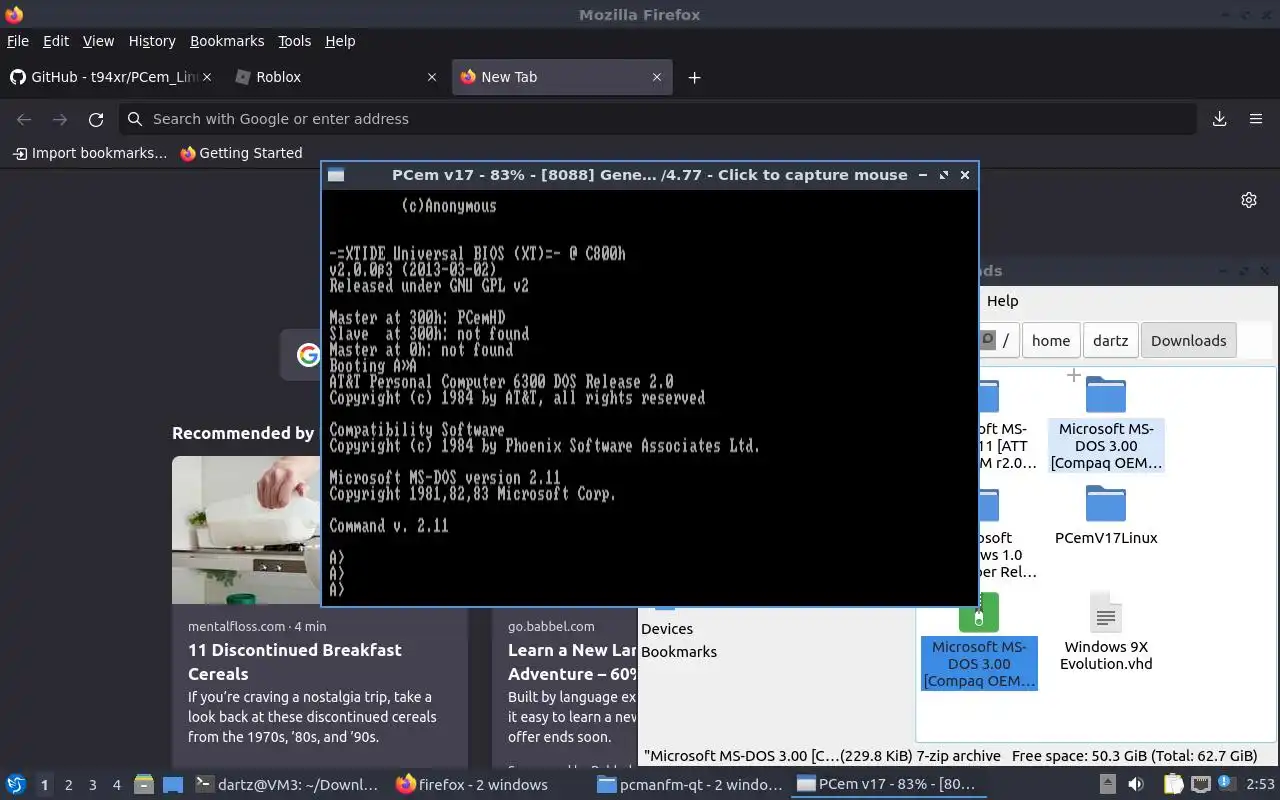Close the New Tab tab
The width and height of the screenshot is (1280, 800).
click(x=657, y=77)
